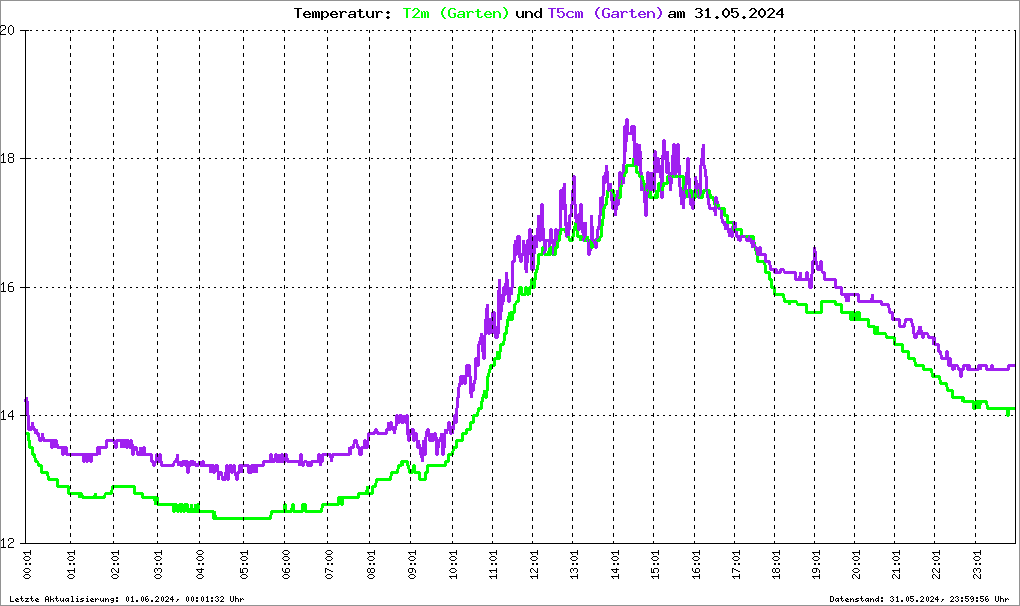Click the purple T5cm (Garten) legend label
Image resolution: width=1020 pixels, height=606 pixels.
(x=605, y=14)
